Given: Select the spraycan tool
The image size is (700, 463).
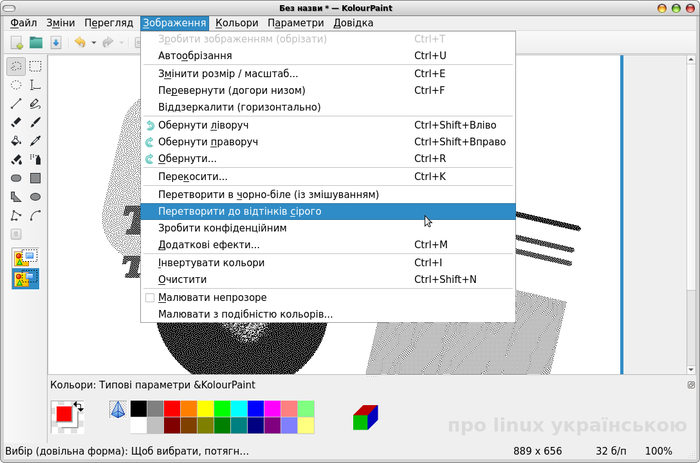Looking at the screenshot, I should (35, 159).
